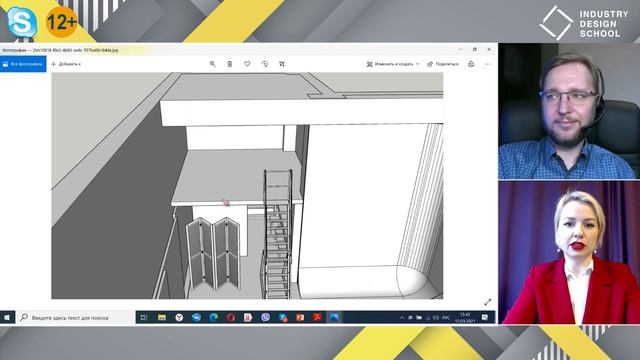Click the taskbar clock showing 15:45
Viewport: 640px width, 360px height.
[465, 318]
